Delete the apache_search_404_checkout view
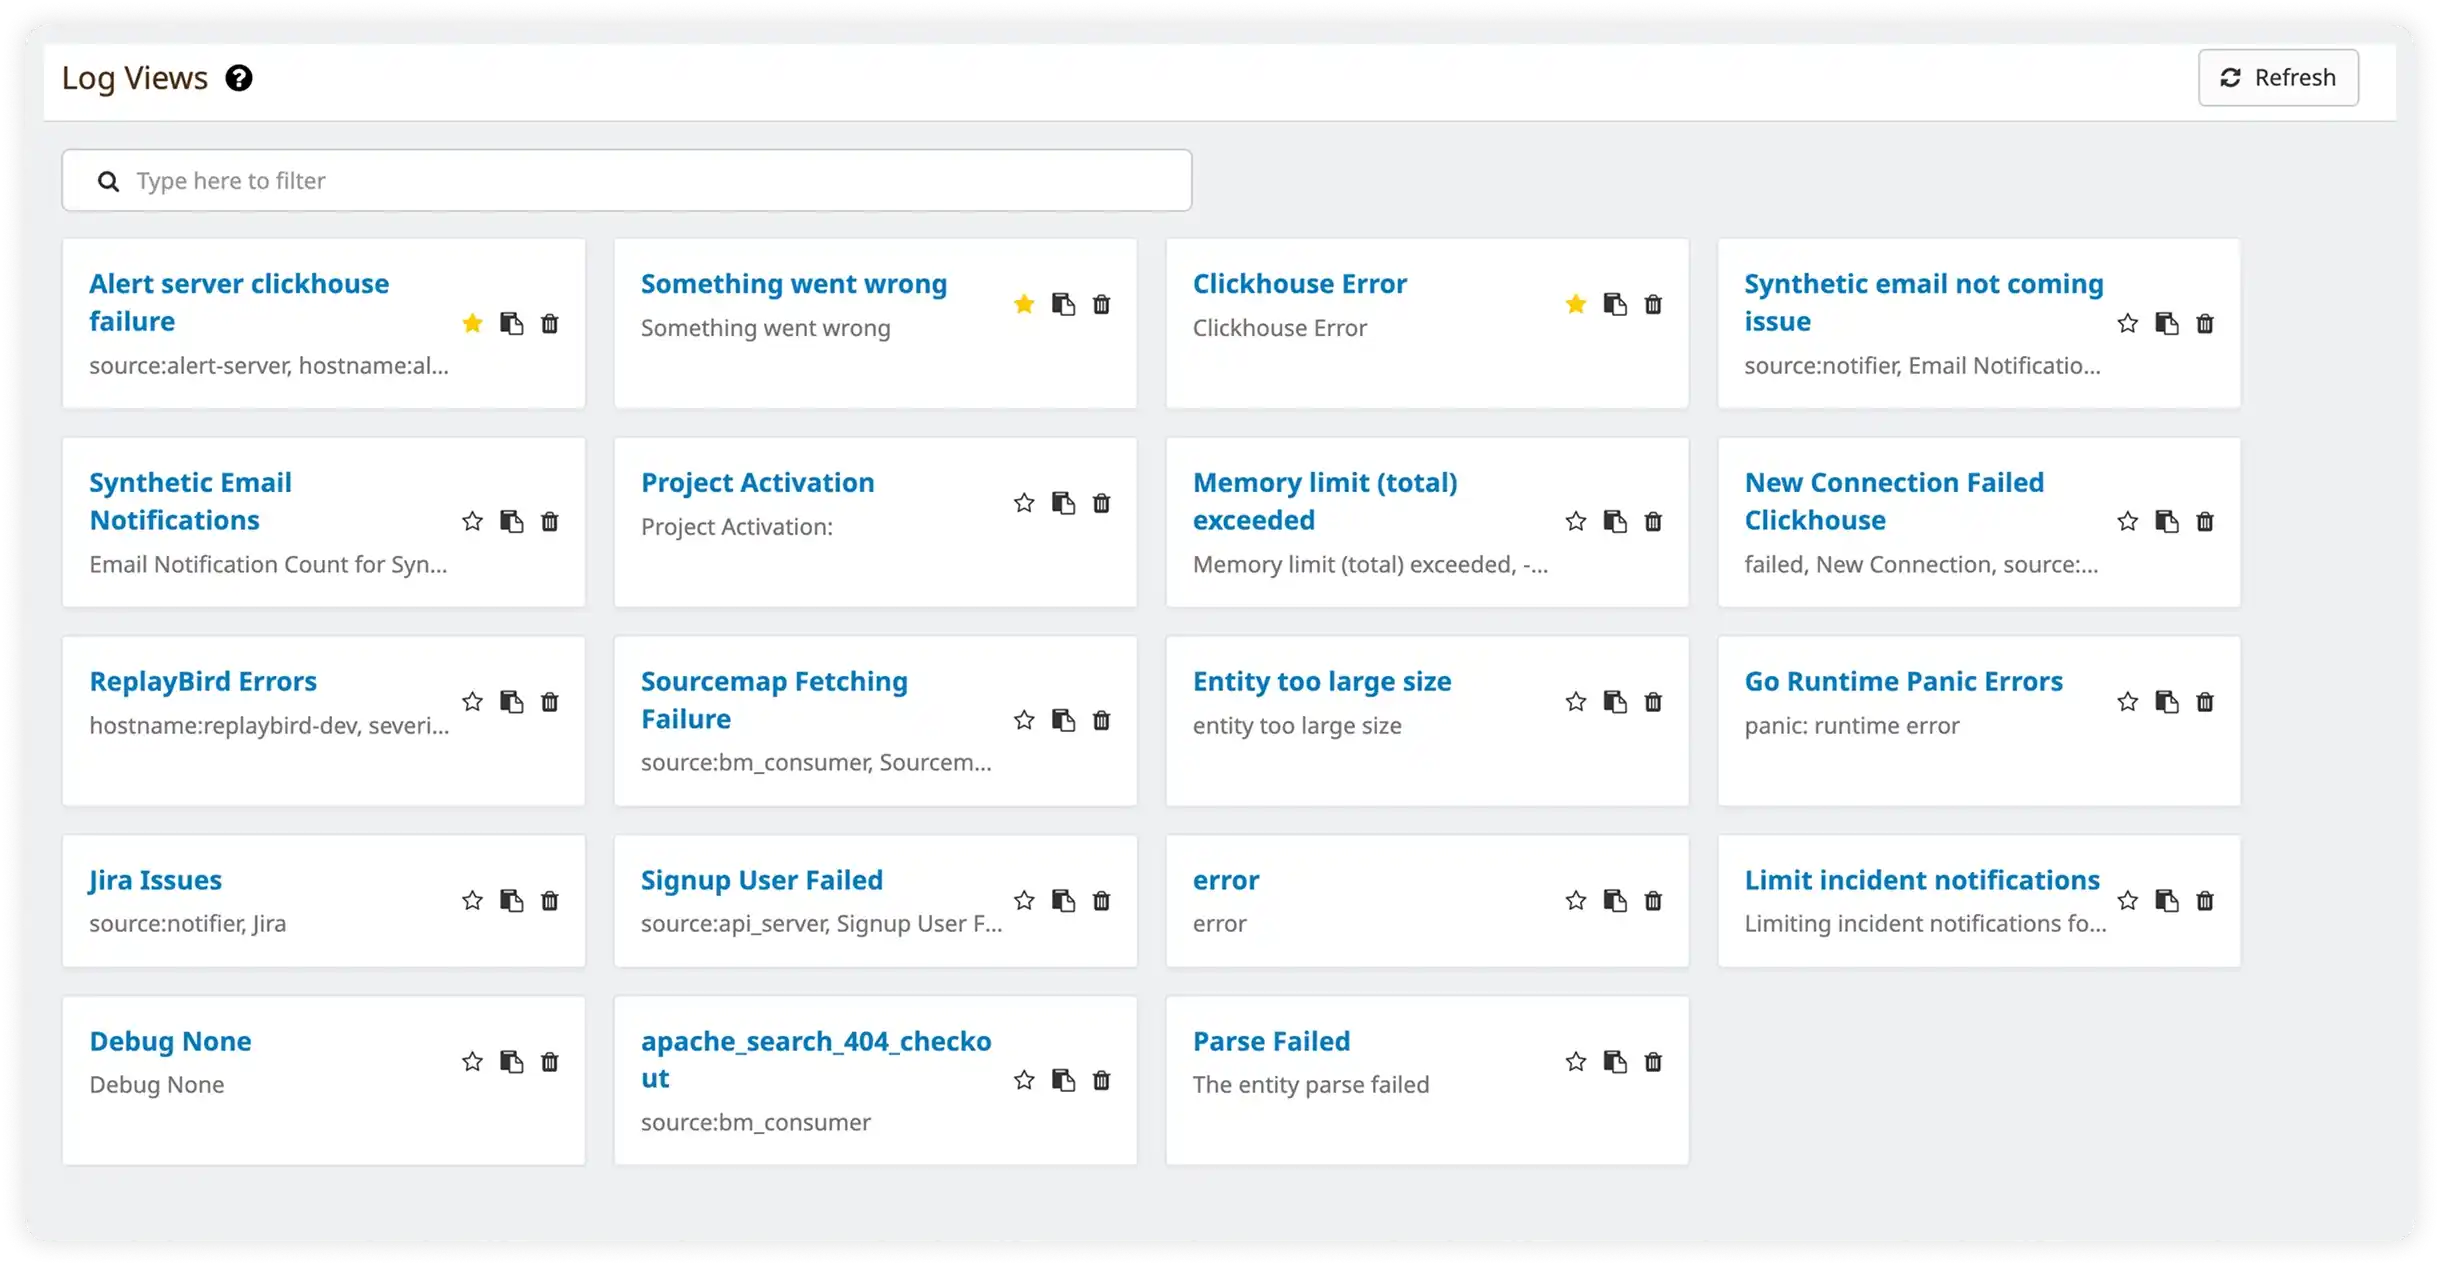The width and height of the screenshot is (2440, 1266). (1103, 1081)
